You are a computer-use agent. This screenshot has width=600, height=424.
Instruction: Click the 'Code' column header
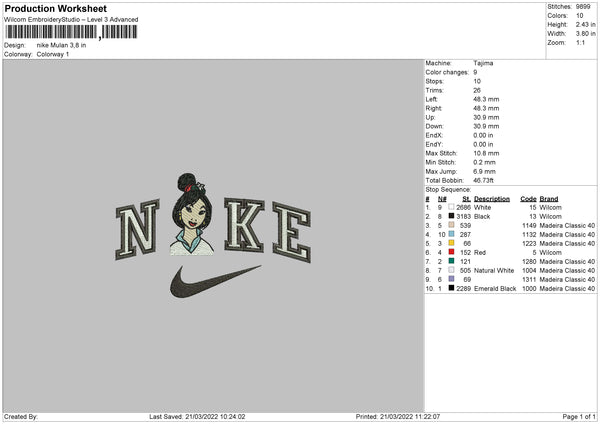point(528,199)
